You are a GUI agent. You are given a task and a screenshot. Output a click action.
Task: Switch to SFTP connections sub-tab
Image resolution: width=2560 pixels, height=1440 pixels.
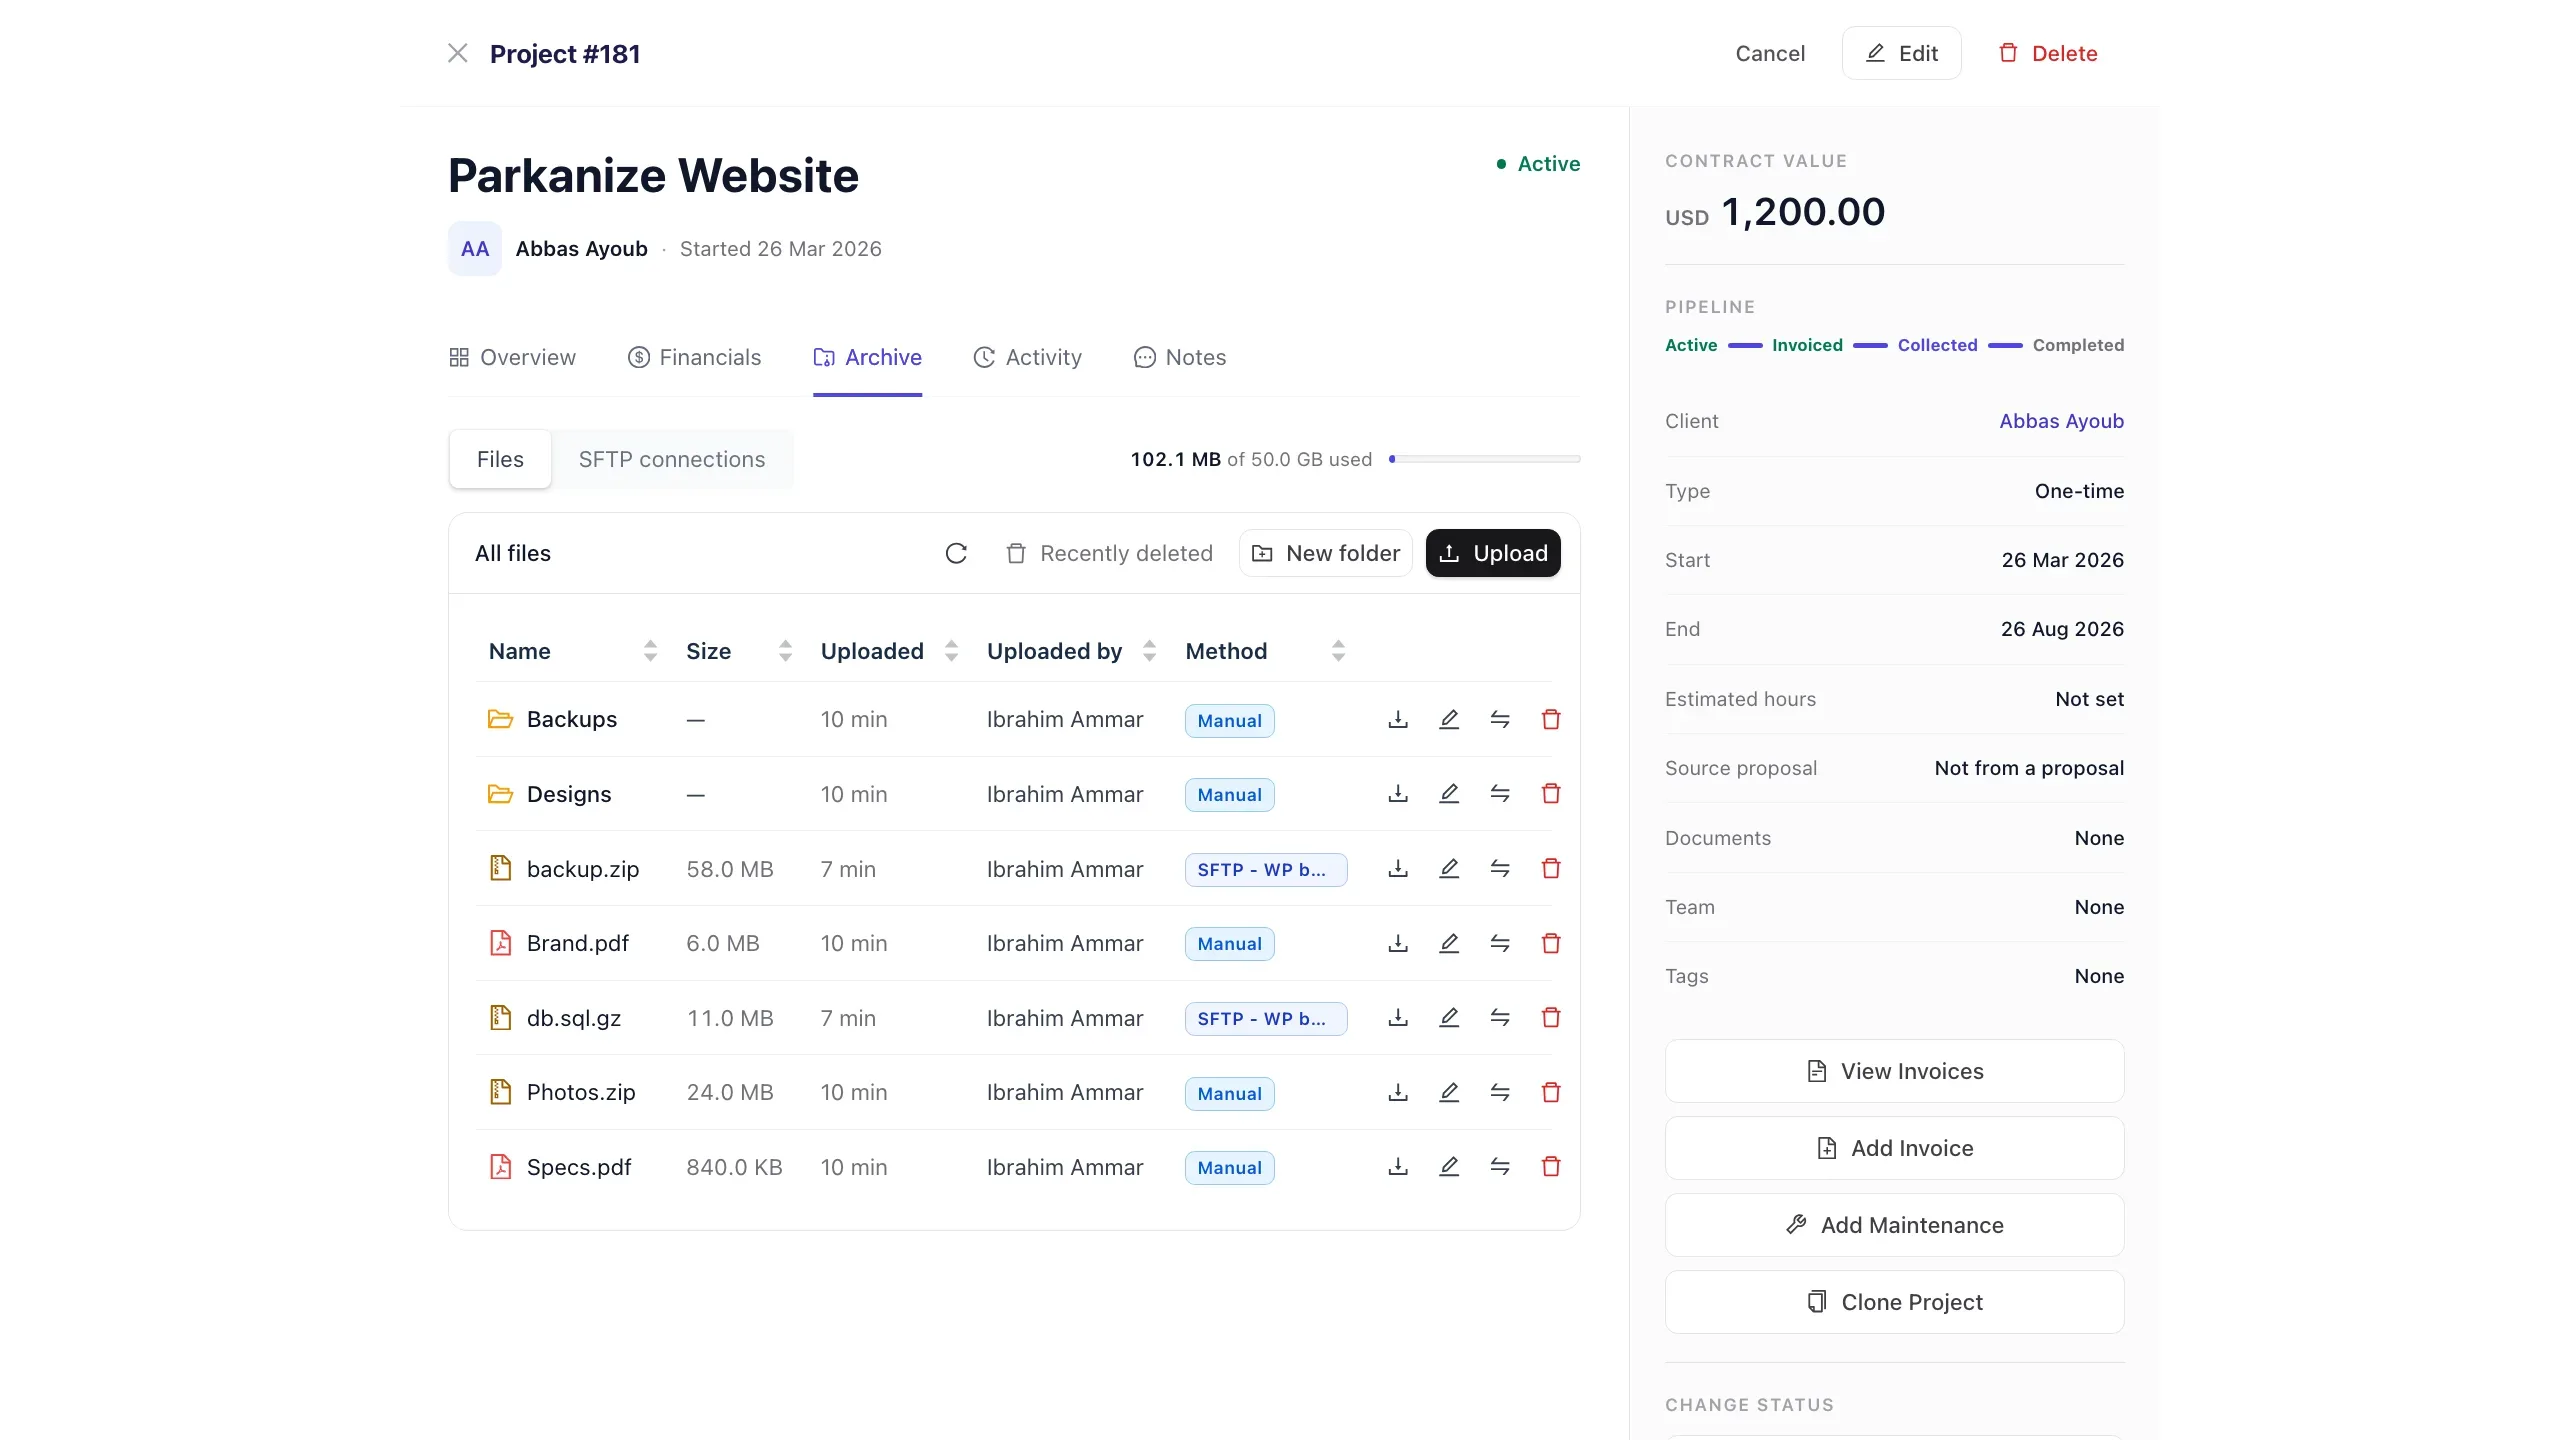[672, 459]
